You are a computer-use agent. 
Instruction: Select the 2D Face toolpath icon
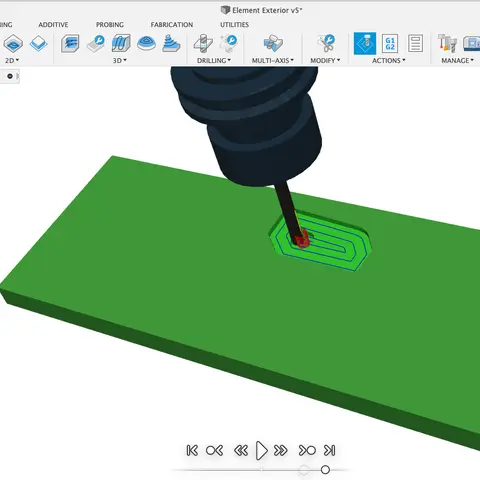38,43
